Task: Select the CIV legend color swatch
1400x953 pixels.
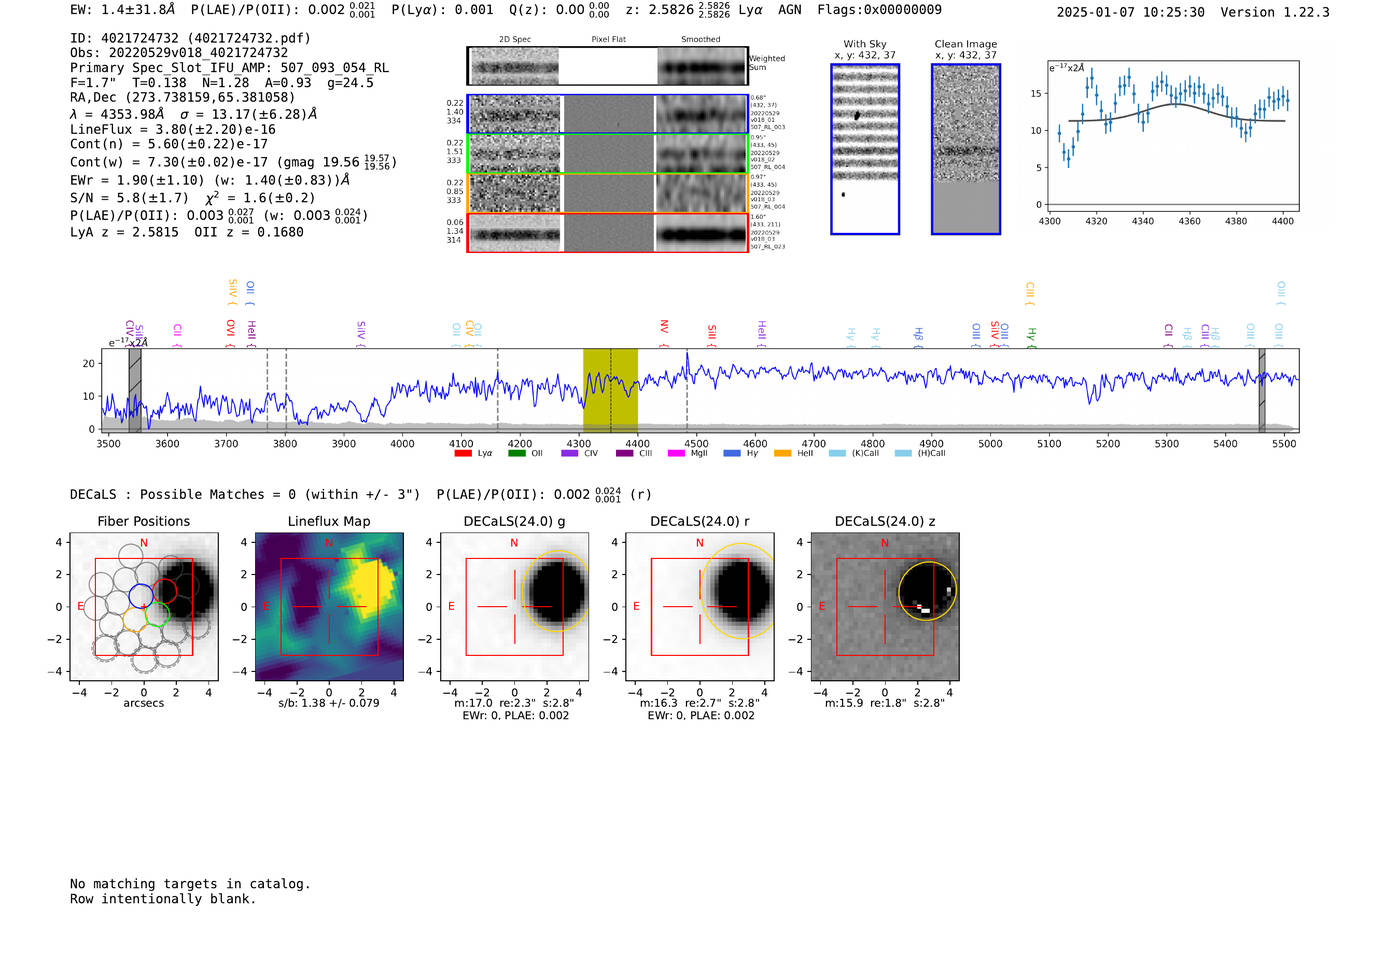Action: point(570,453)
